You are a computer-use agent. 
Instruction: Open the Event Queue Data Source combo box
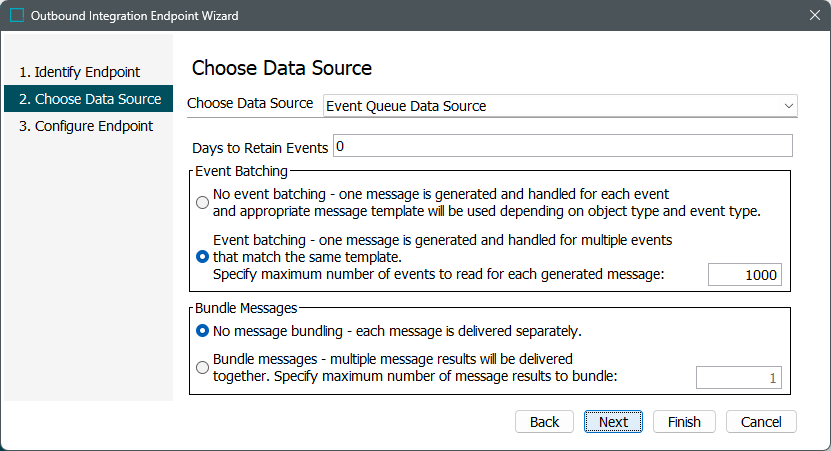(558, 105)
